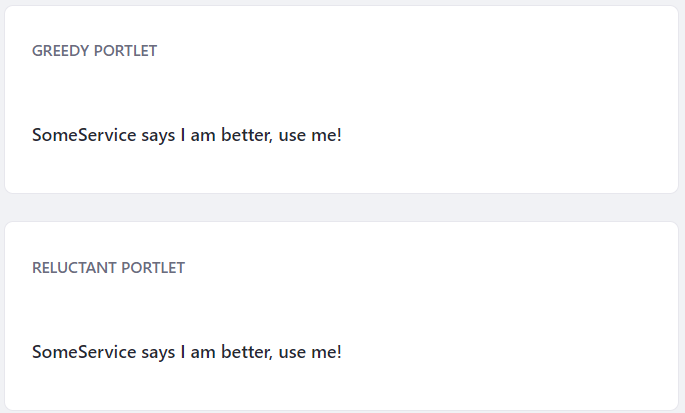Click "better," in the Greedy Portlet text
The image size is (685, 413).
pos(247,135)
